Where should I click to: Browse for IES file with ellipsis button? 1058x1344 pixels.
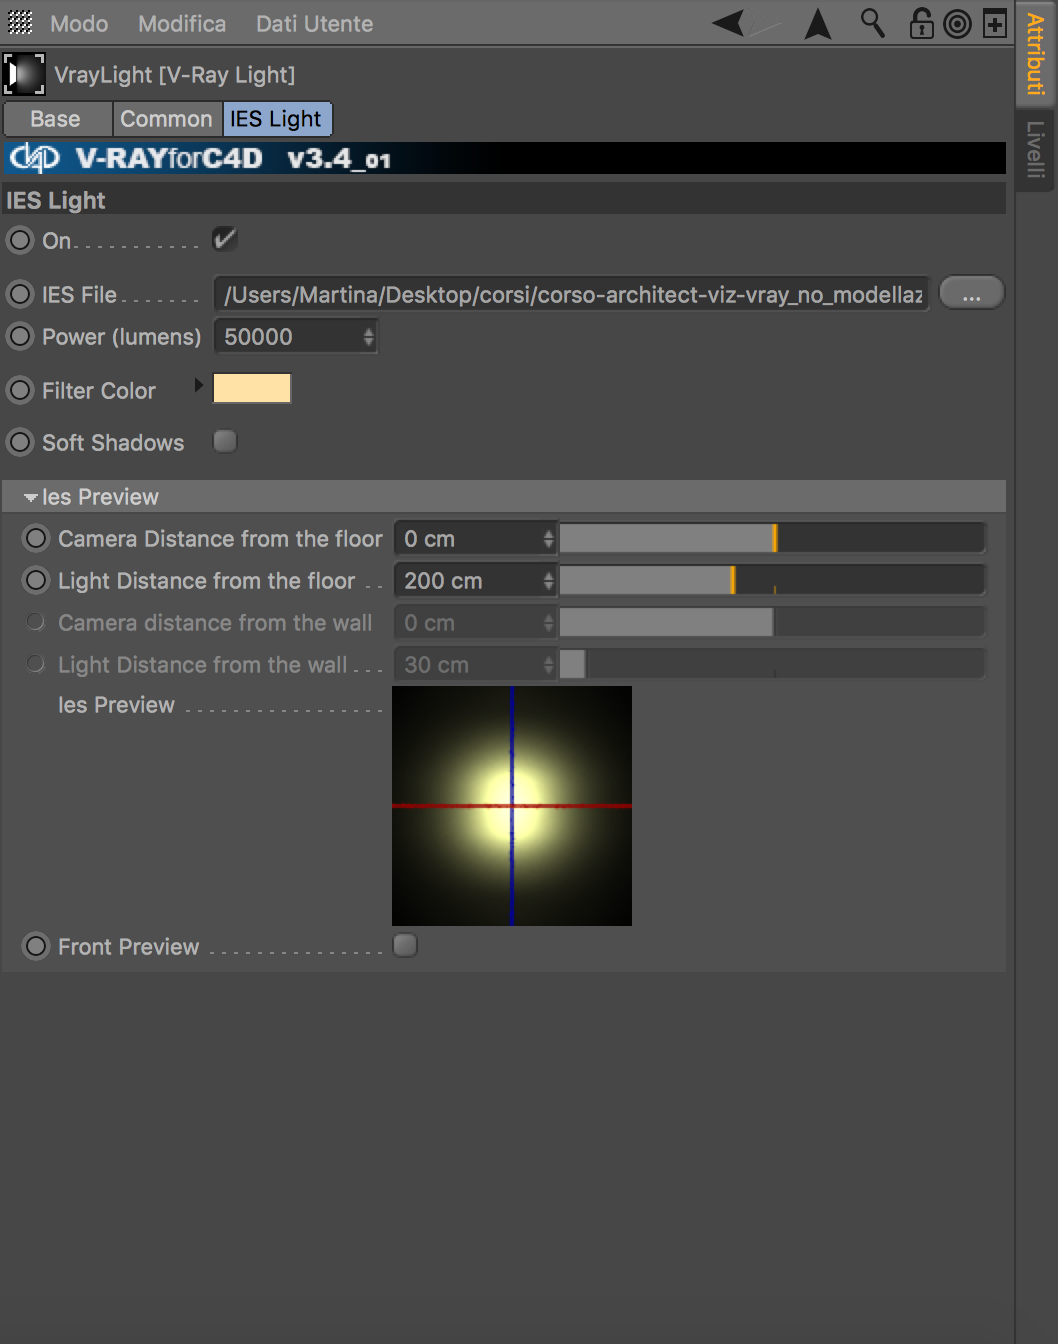point(971,294)
